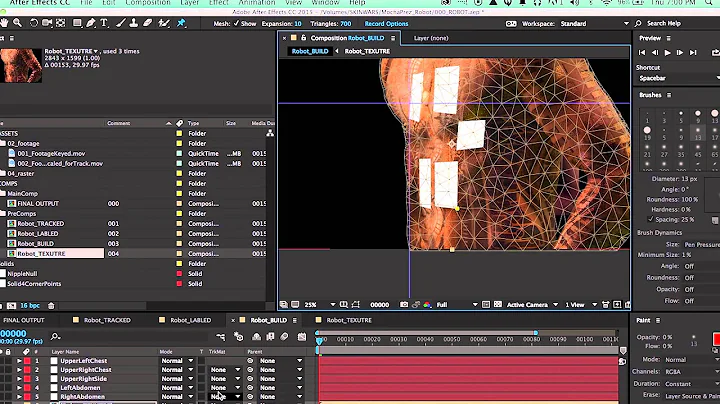The width and height of the screenshot is (720, 404).
Task: Click Next Frame button in Preview panel
Action: (x=680, y=53)
